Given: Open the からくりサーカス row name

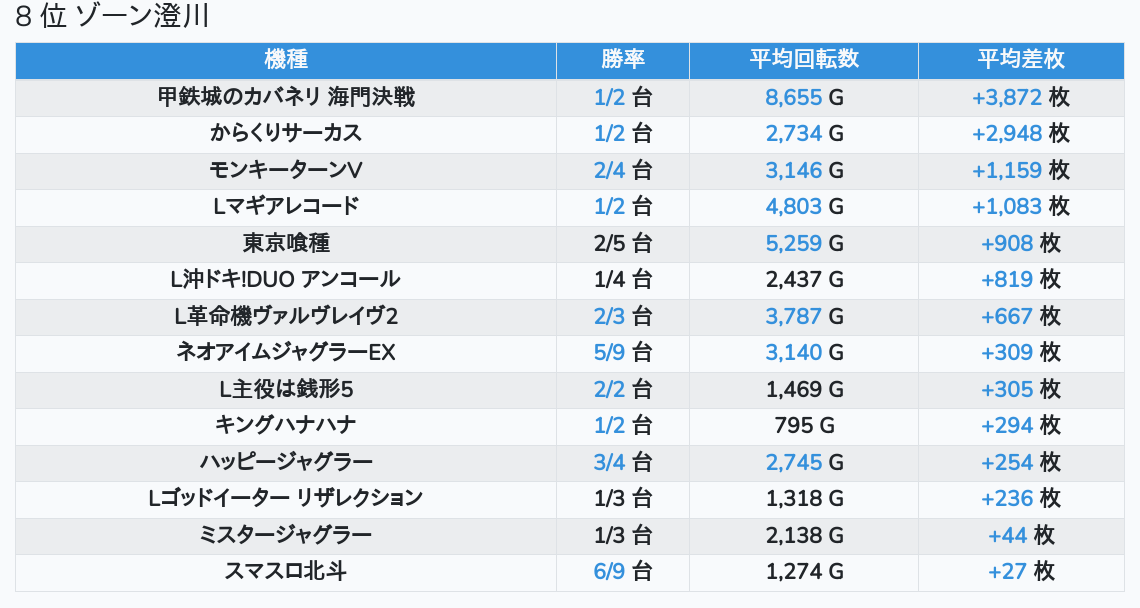Looking at the screenshot, I should coord(286,133).
